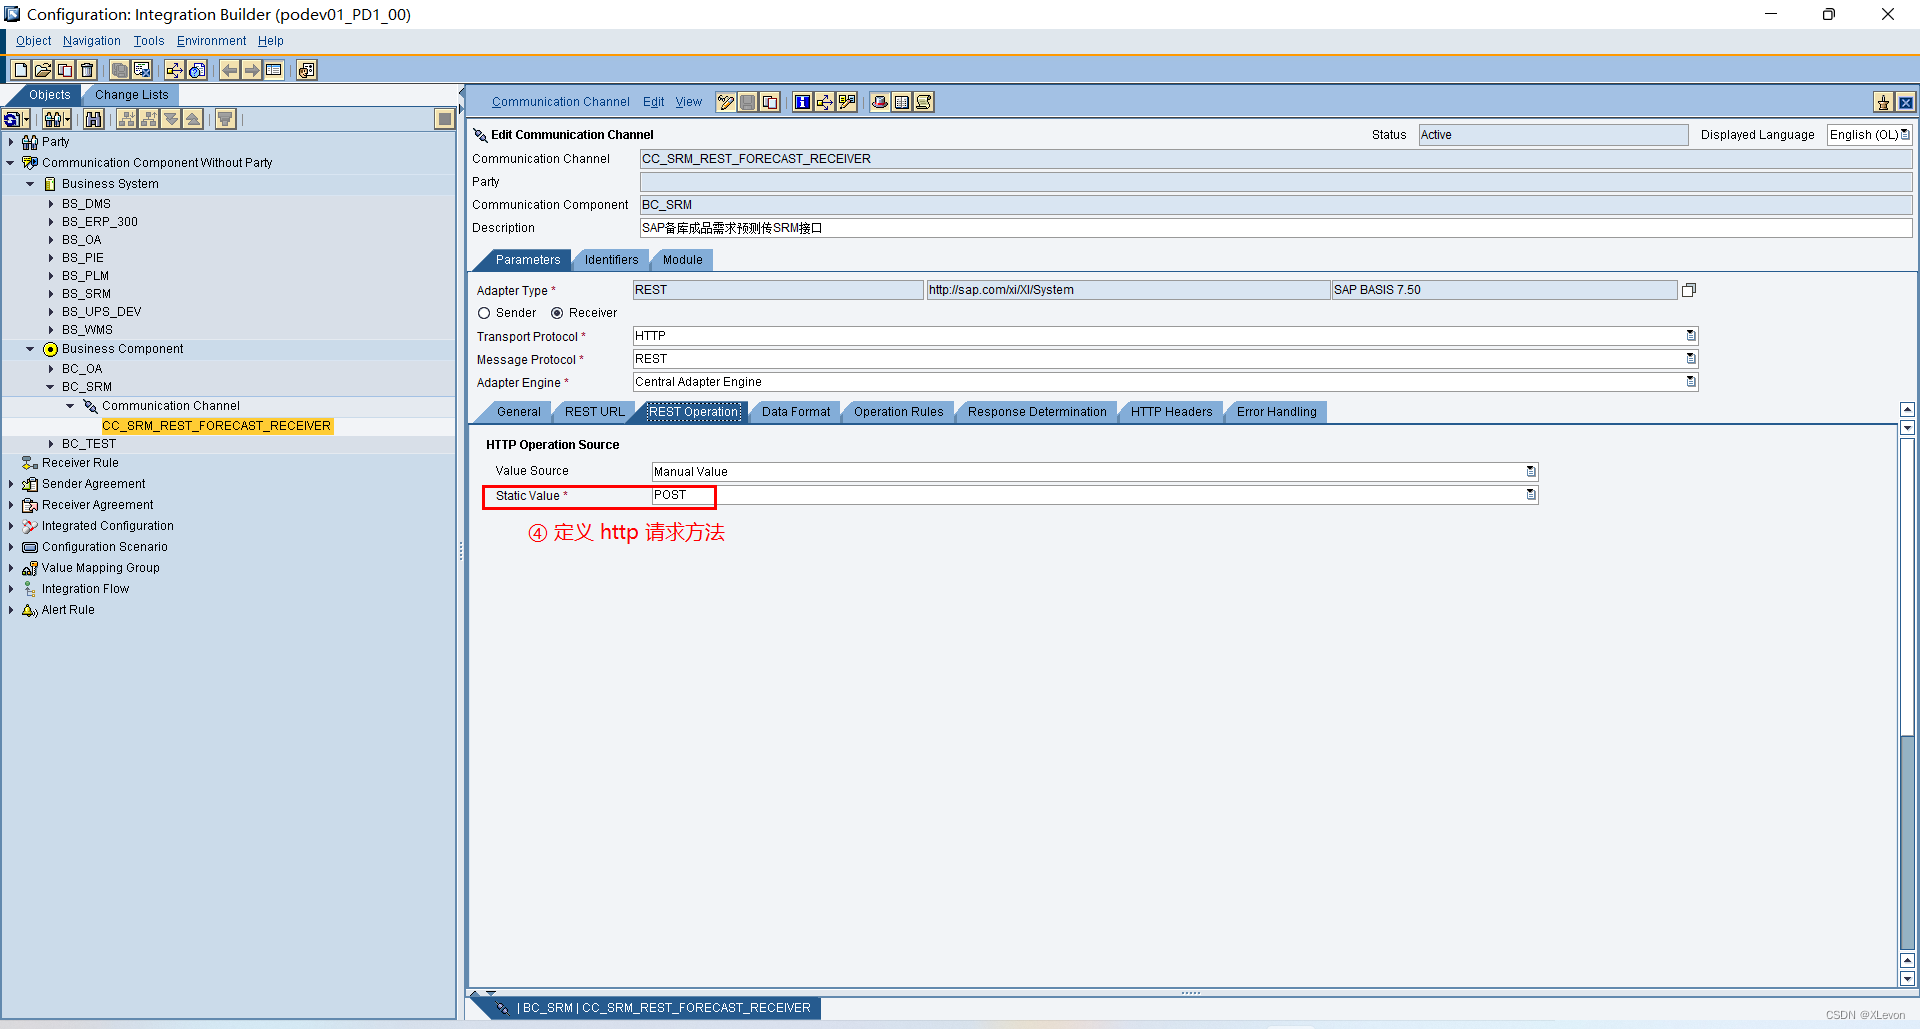This screenshot has width=1920, height=1029.
Task: Click the blue information icon
Action: tap(802, 102)
